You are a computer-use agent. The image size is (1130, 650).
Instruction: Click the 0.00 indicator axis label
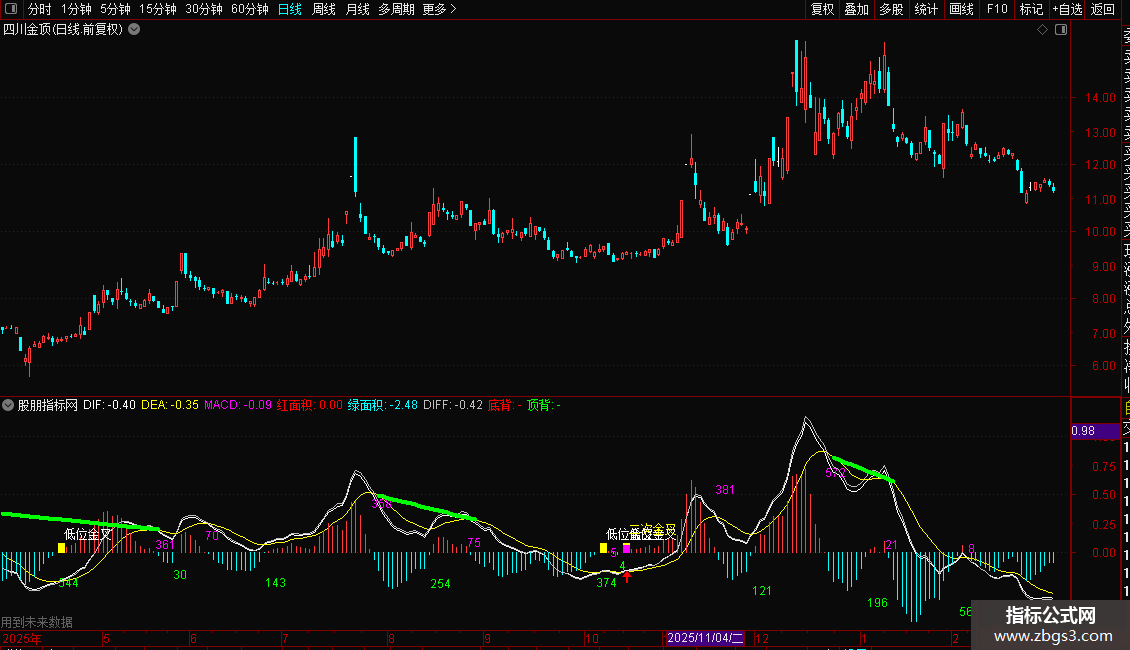[1104, 553]
